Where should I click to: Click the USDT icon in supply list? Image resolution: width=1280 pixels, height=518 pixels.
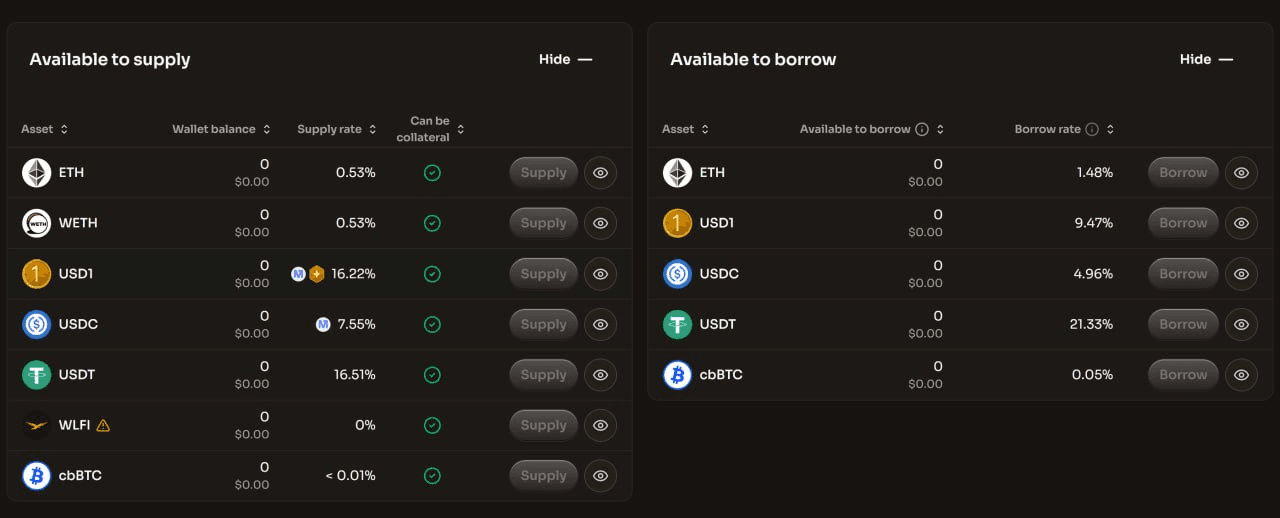[37, 375]
